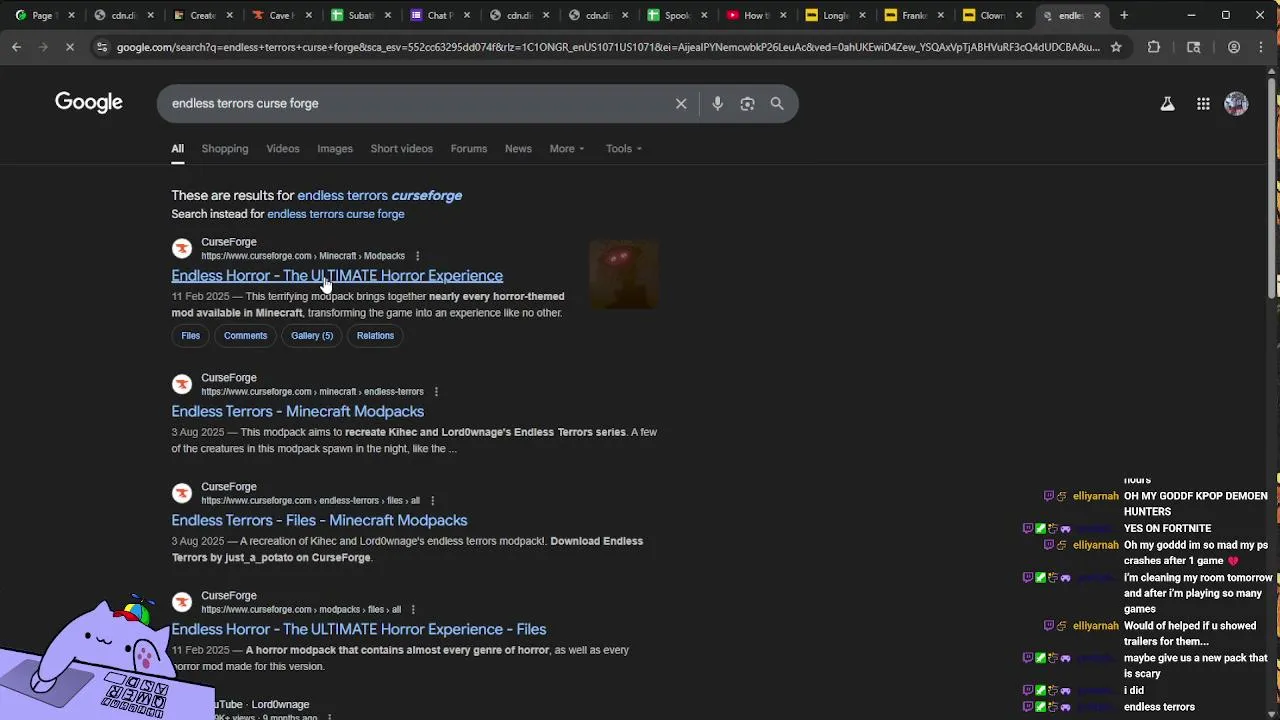
Task: Bookmark this page with the star icon
Action: pos(1116,47)
